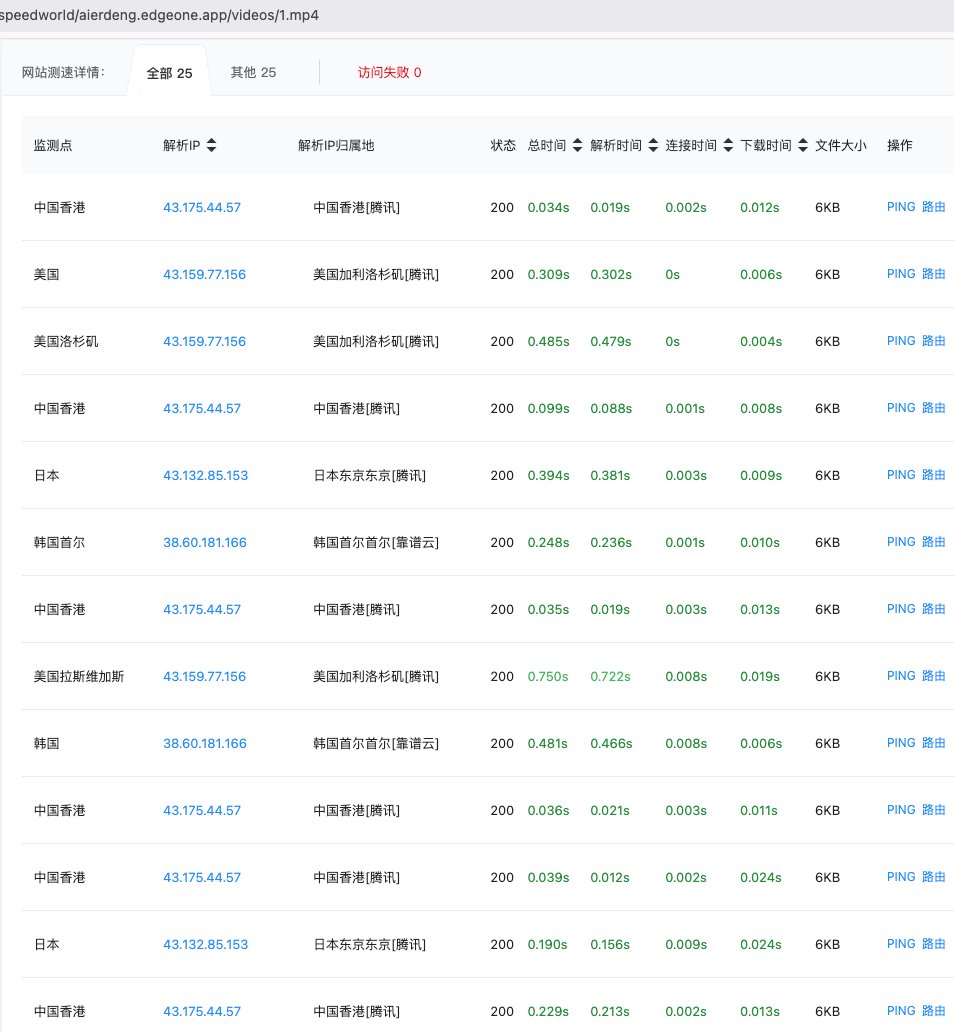Select the 美国拉斯维加斯 monitoring point cell
Viewport: 954px width, 1032px height.
[79, 677]
